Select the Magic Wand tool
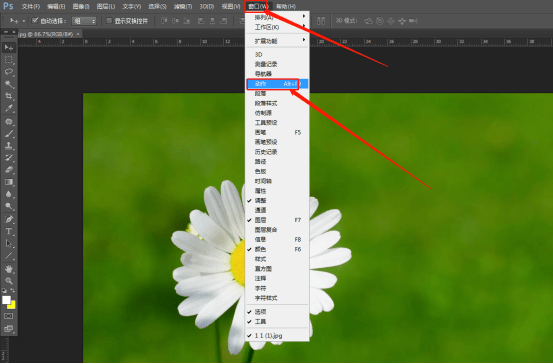 pos(9,84)
